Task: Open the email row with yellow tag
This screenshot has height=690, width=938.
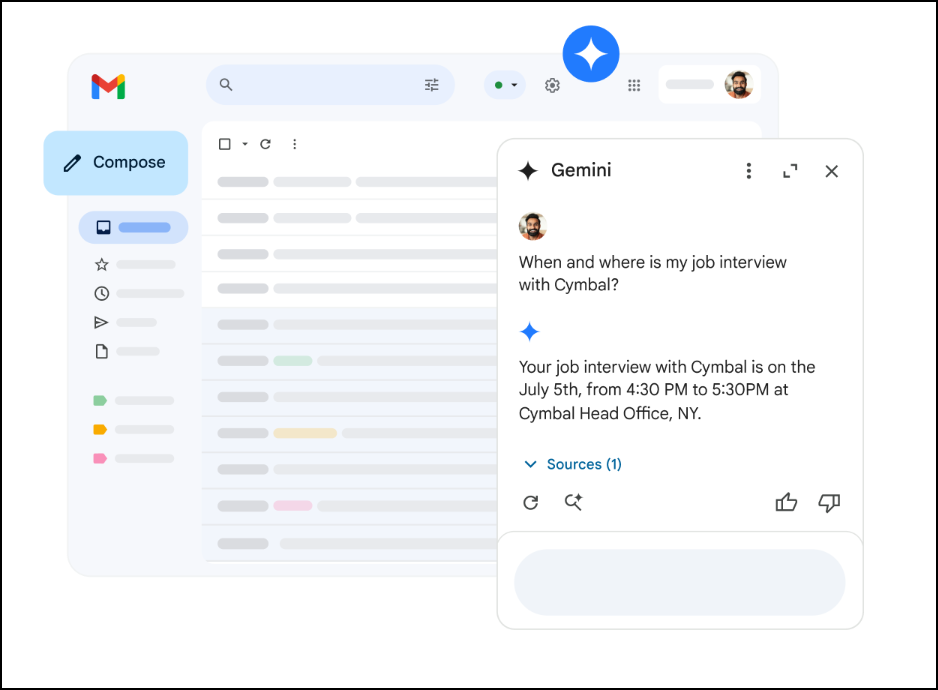Action: tap(350, 433)
